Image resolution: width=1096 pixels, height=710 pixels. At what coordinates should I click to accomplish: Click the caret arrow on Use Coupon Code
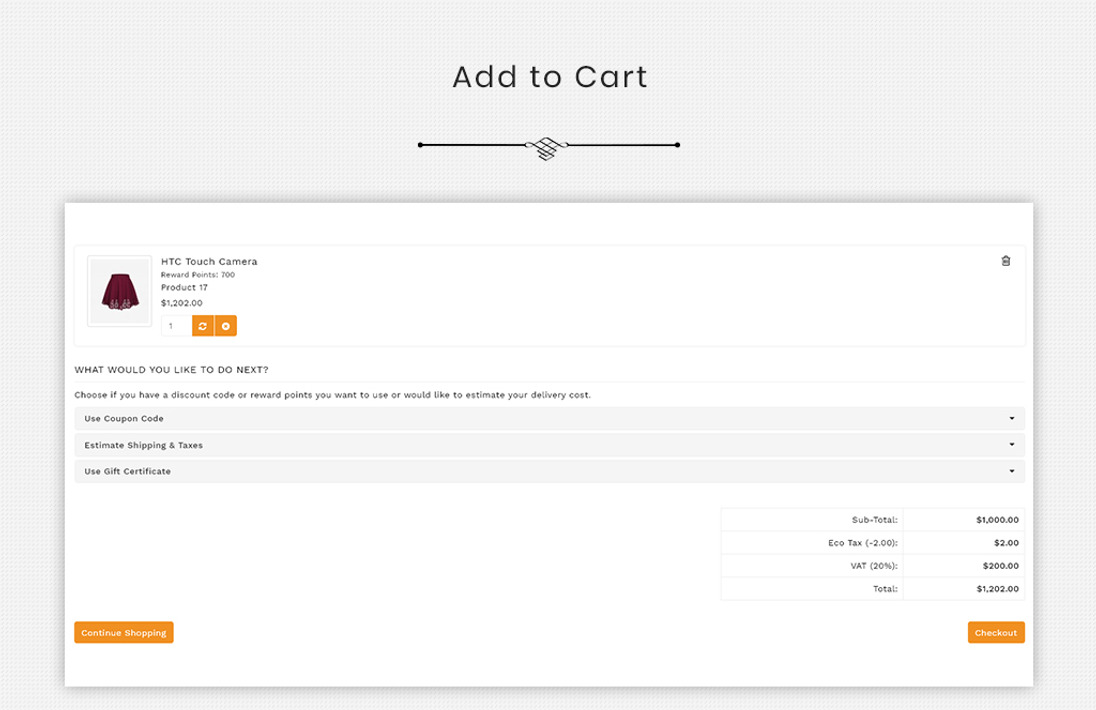(1011, 419)
